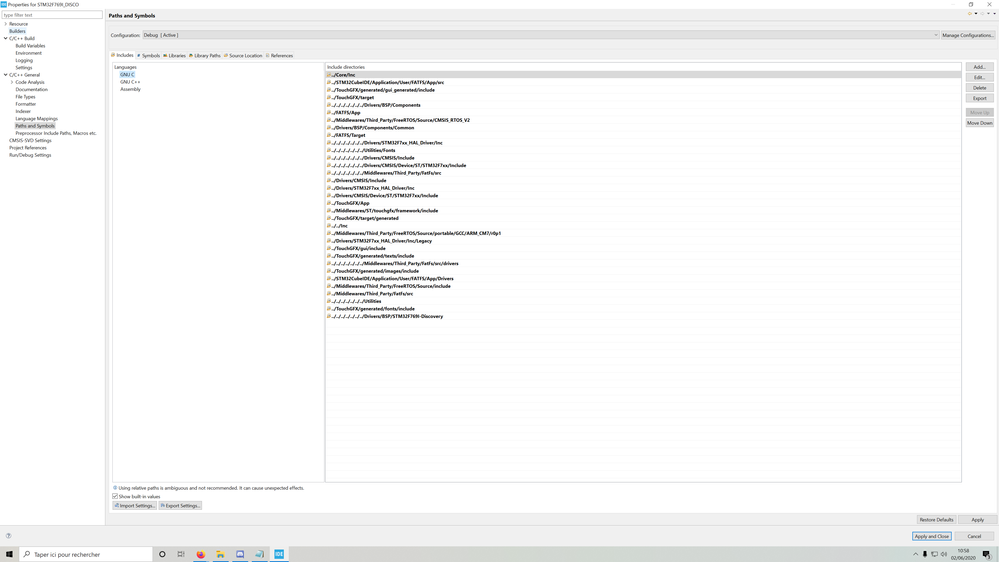Click Export Settings button

point(180,506)
